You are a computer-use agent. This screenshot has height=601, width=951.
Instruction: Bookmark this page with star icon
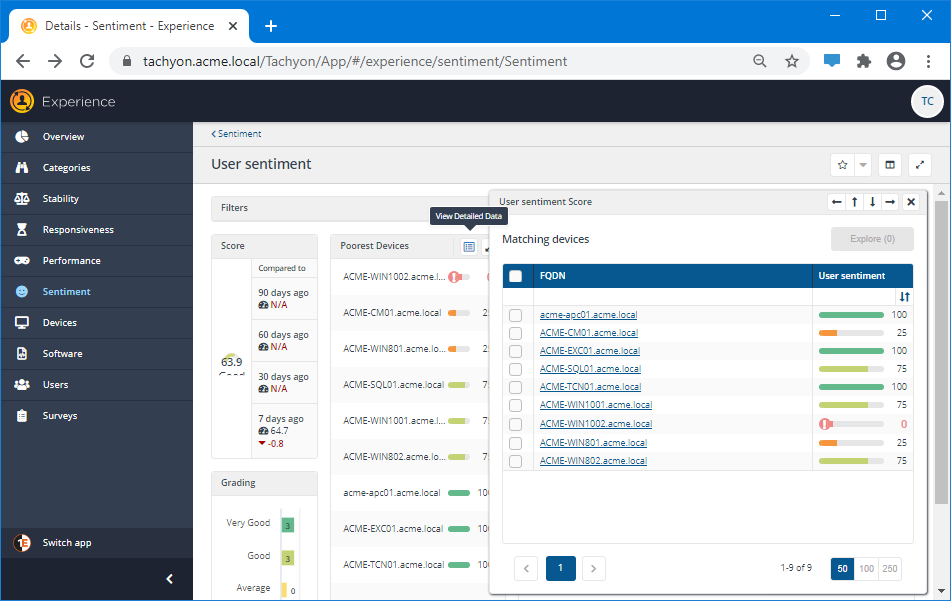click(791, 61)
